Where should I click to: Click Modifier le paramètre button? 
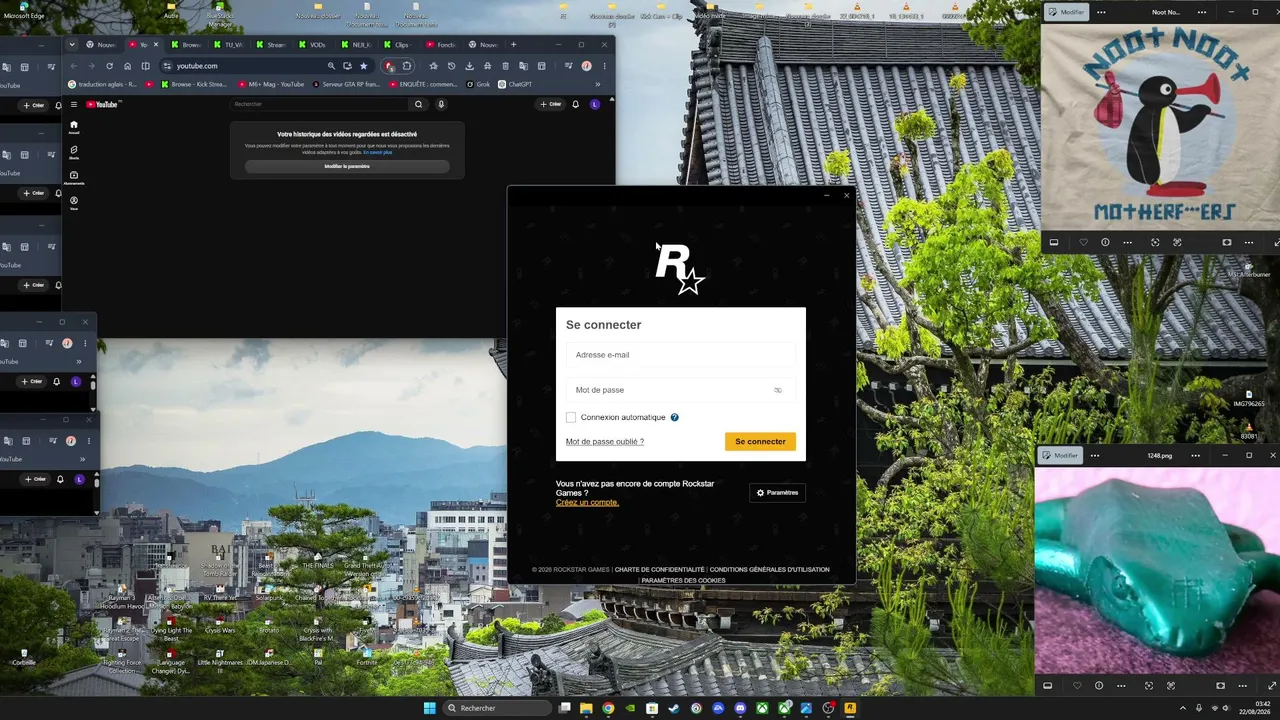(347, 166)
